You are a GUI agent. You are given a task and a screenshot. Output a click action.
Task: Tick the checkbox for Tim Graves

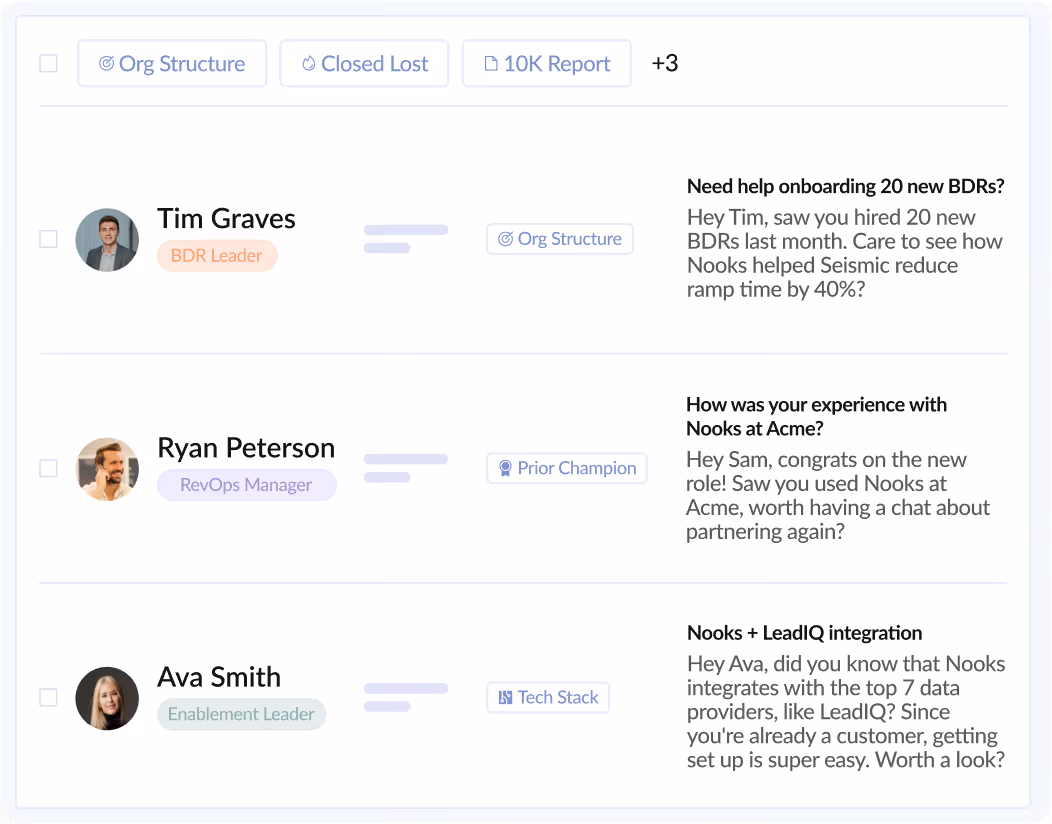48,239
